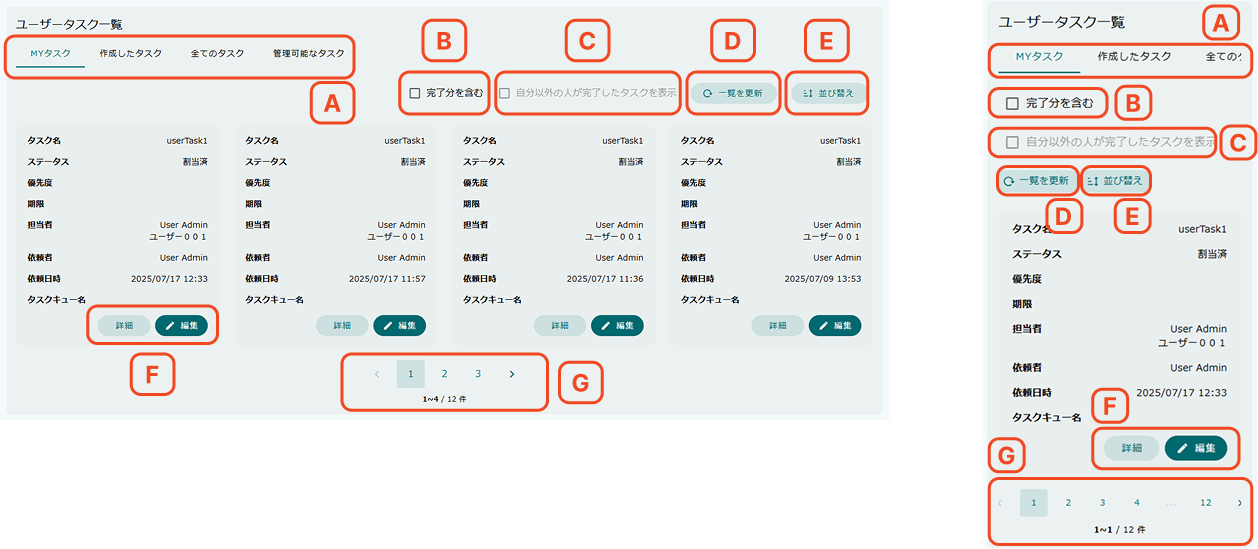Go to page 3 in wide-layout pagination
Viewport: 1258px width, 549px height.
(478, 374)
